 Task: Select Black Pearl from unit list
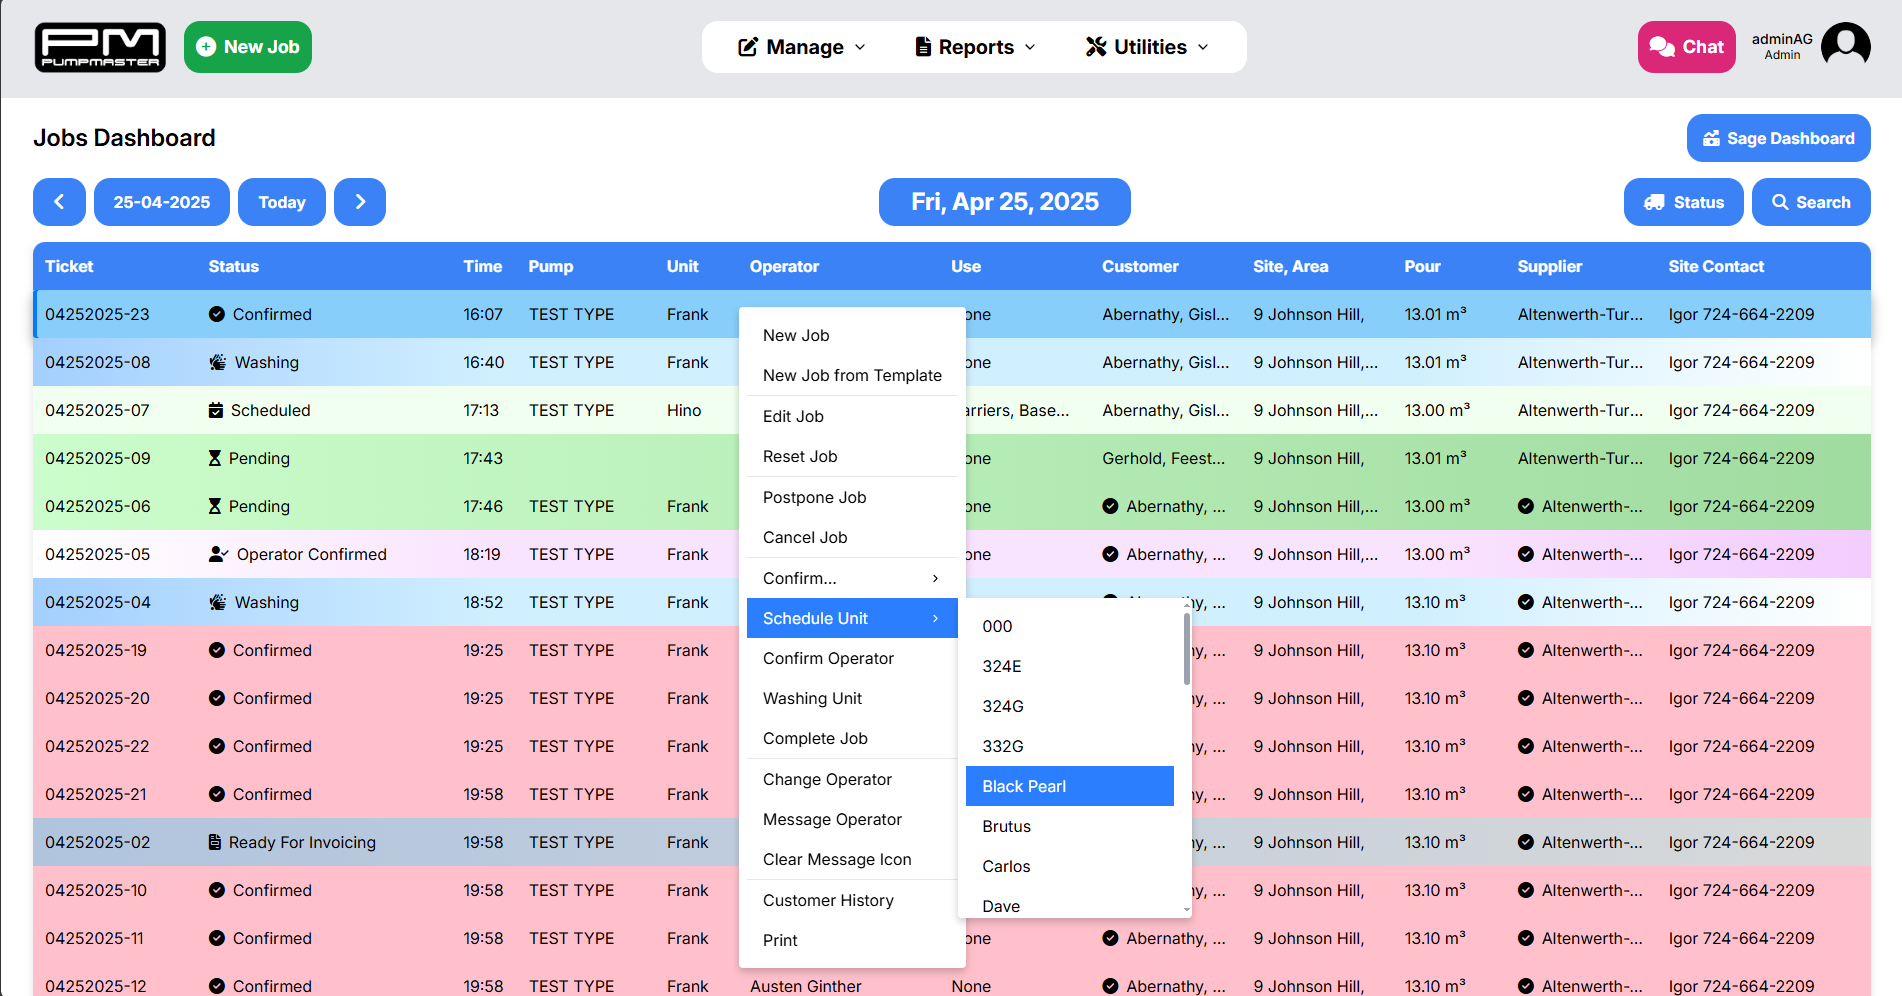(1069, 786)
